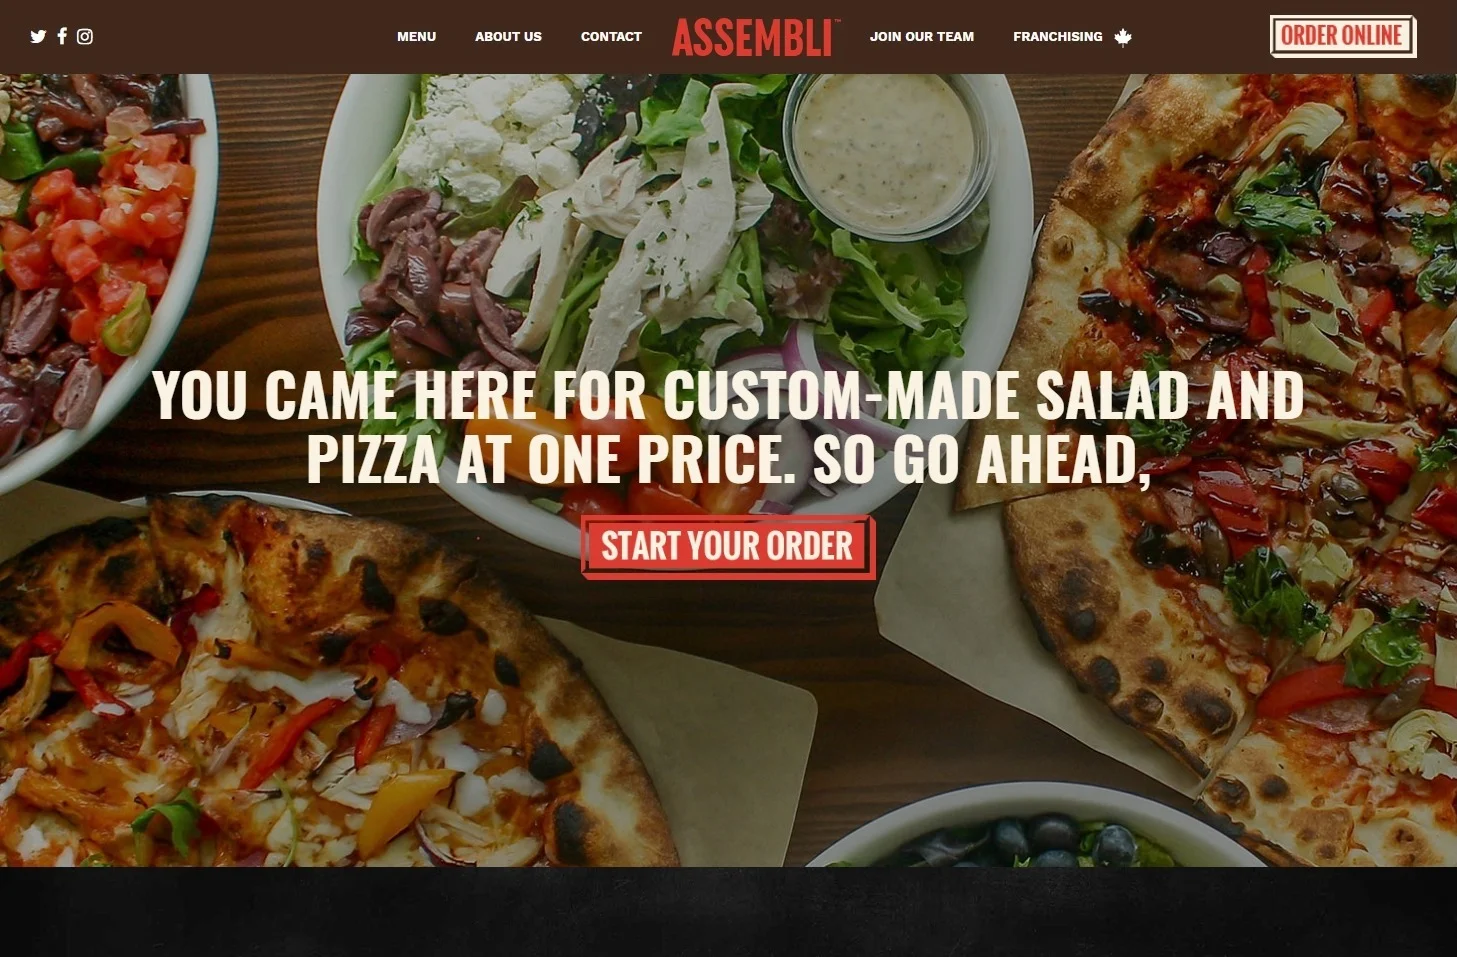Open the JOIN OUR TEAM page

click(x=921, y=37)
